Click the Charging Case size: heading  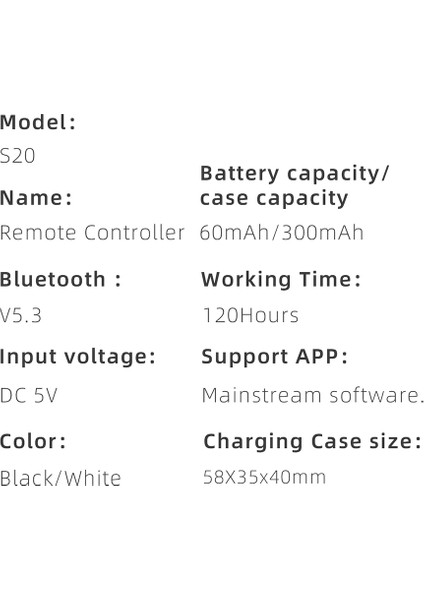(312, 442)
